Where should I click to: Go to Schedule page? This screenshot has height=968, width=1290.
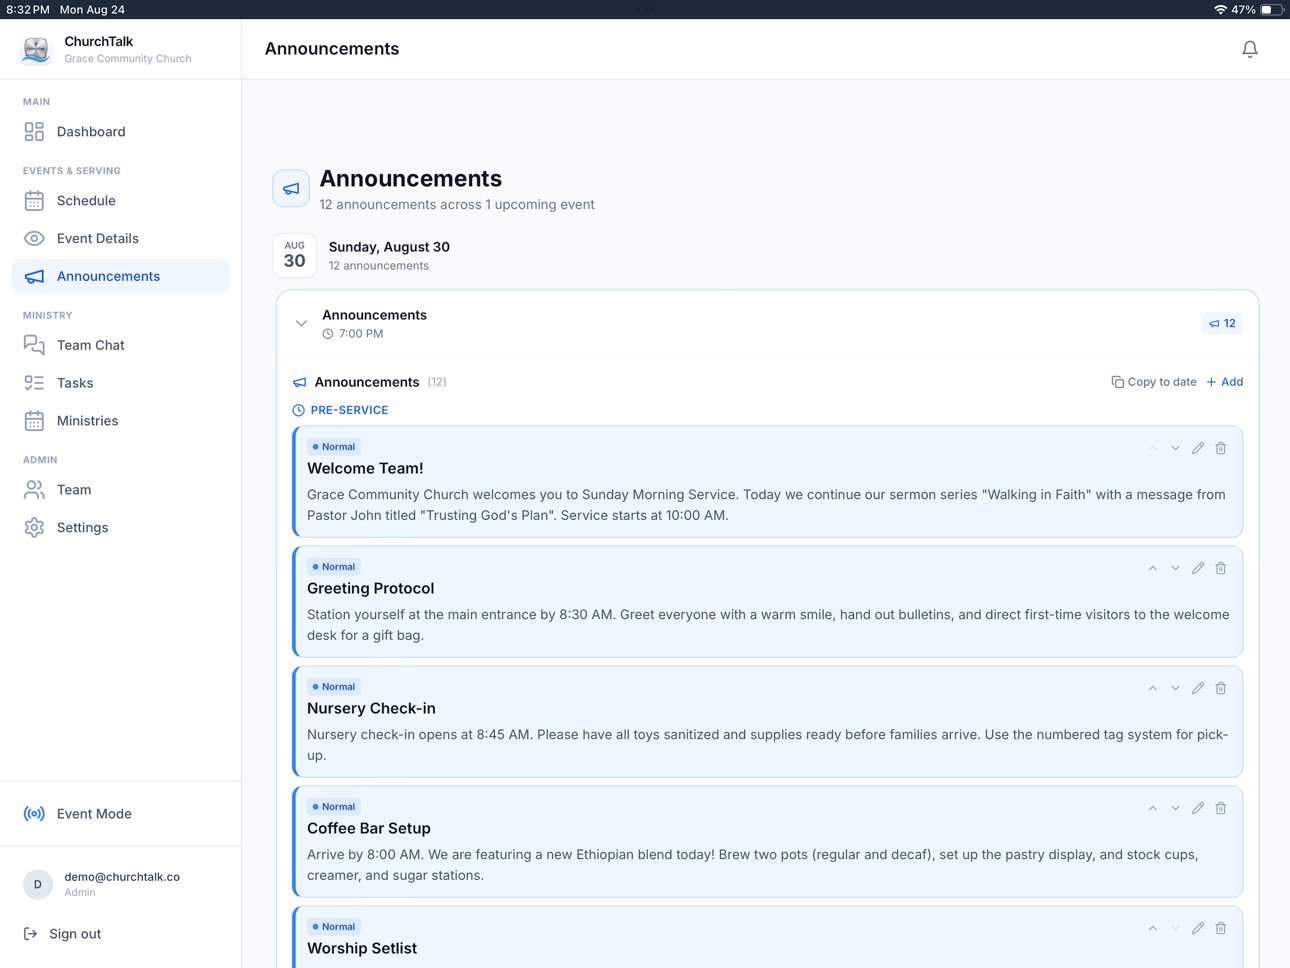pos(120,201)
